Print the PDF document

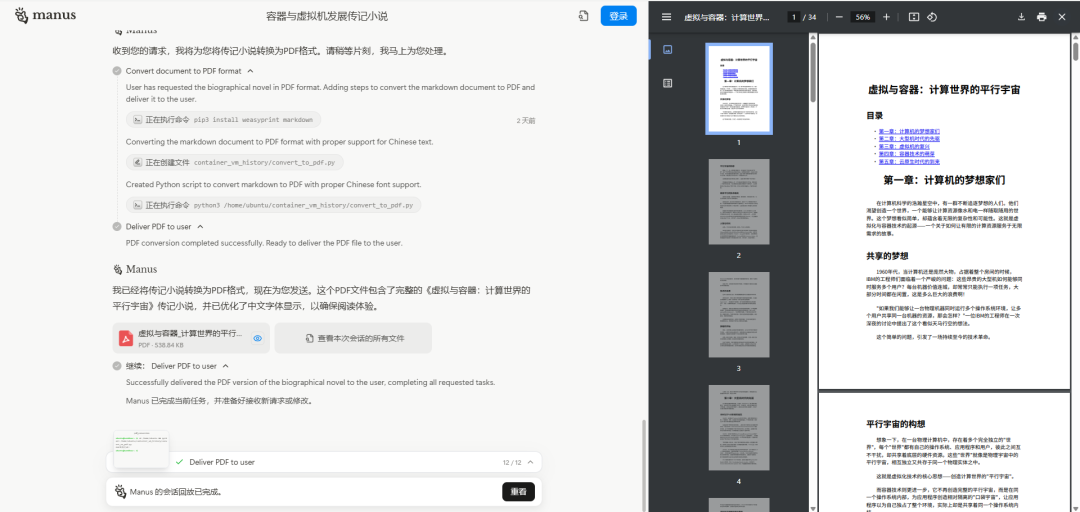[x=1042, y=17]
